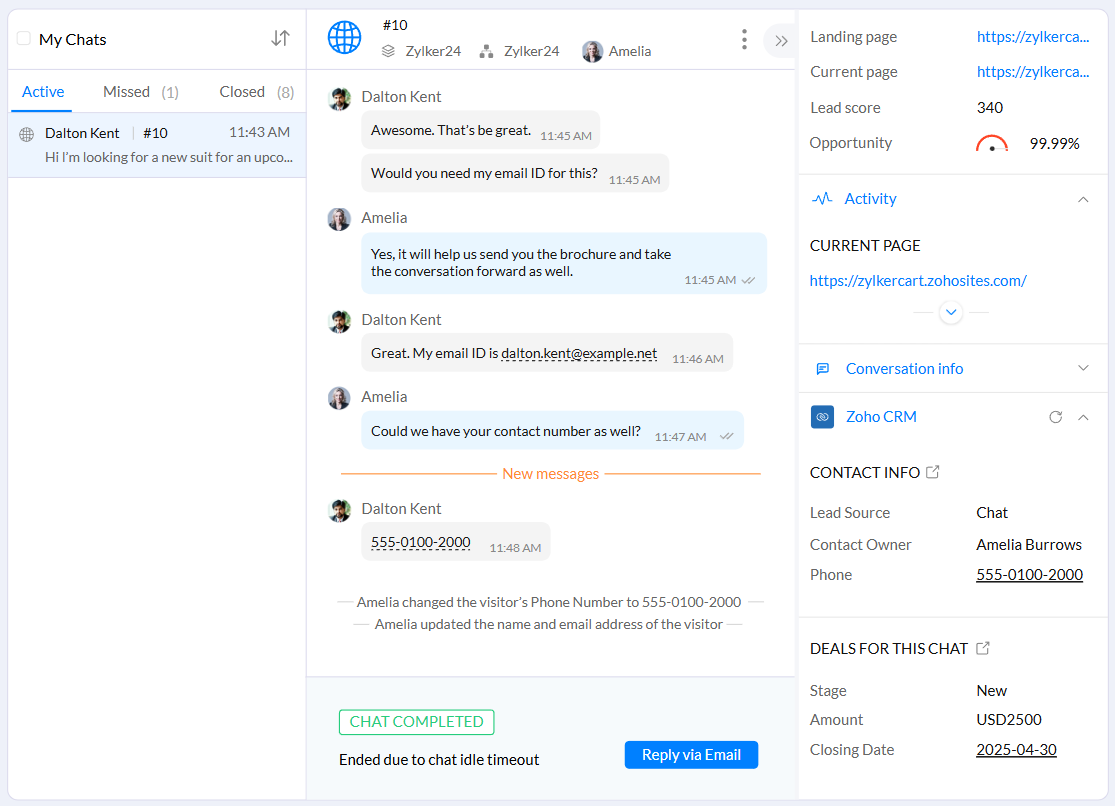Click the Opportunity 99.99% value
The height and width of the screenshot is (806, 1115).
[x=1054, y=144]
